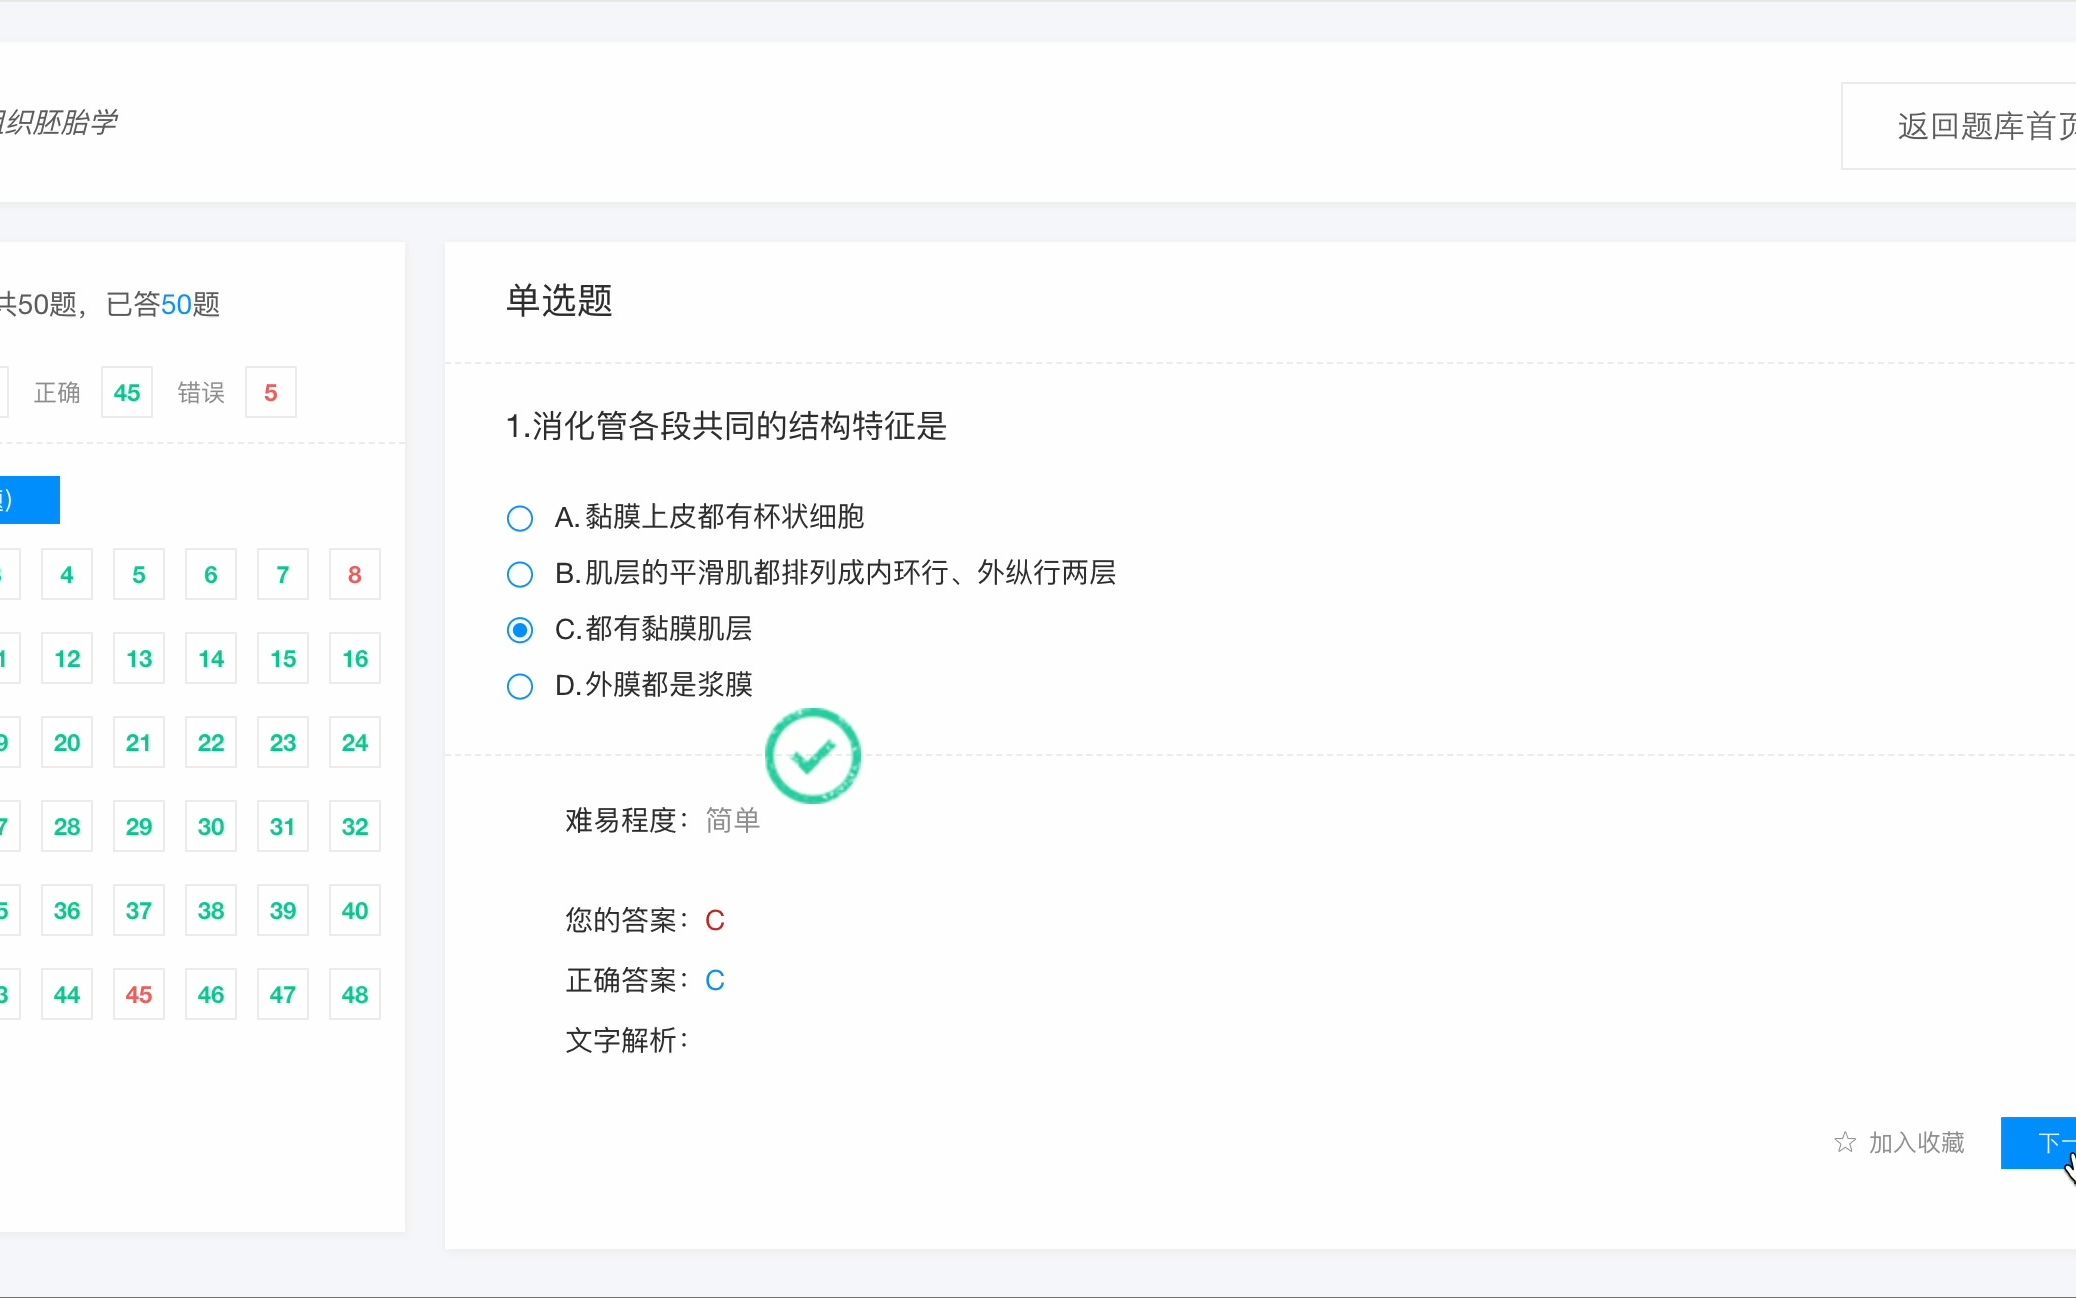2076x1298 pixels.
Task: Click the 您的答案 C value
Action: point(715,921)
